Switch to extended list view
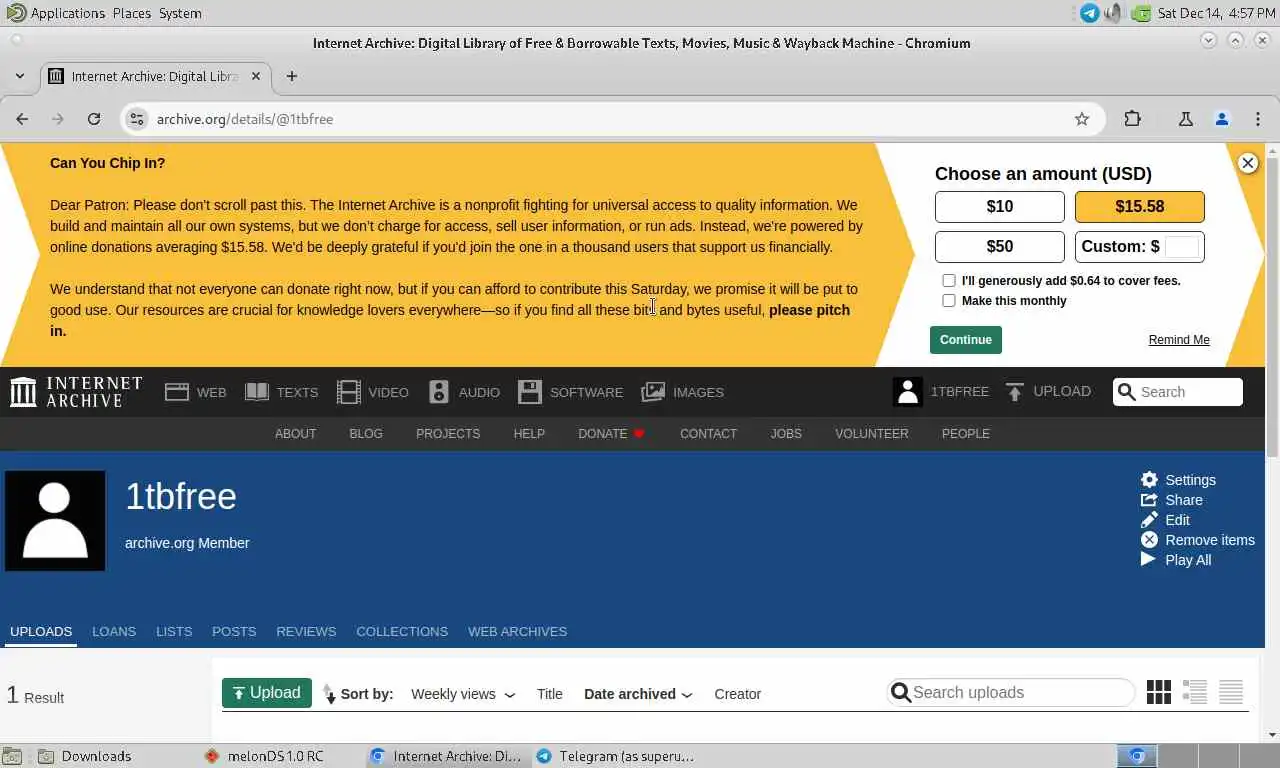The image size is (1280, 768). tap(1195, 692)
